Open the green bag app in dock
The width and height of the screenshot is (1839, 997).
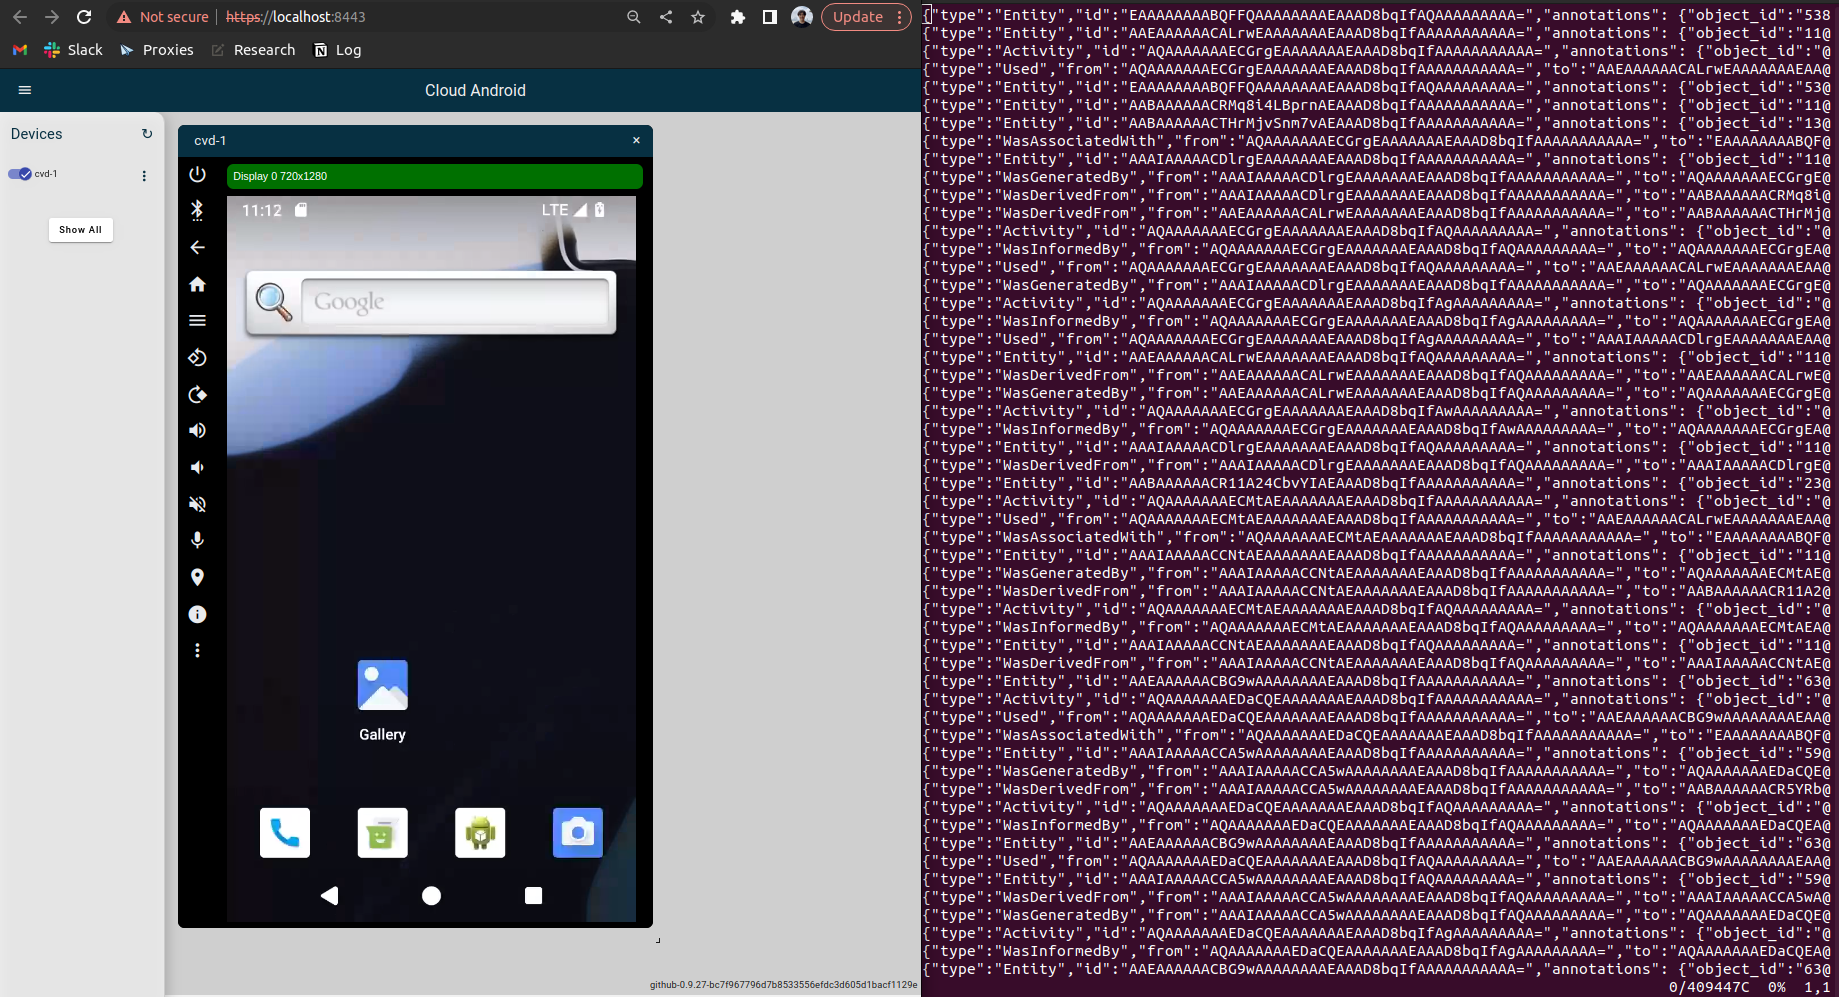pos(382,833)
